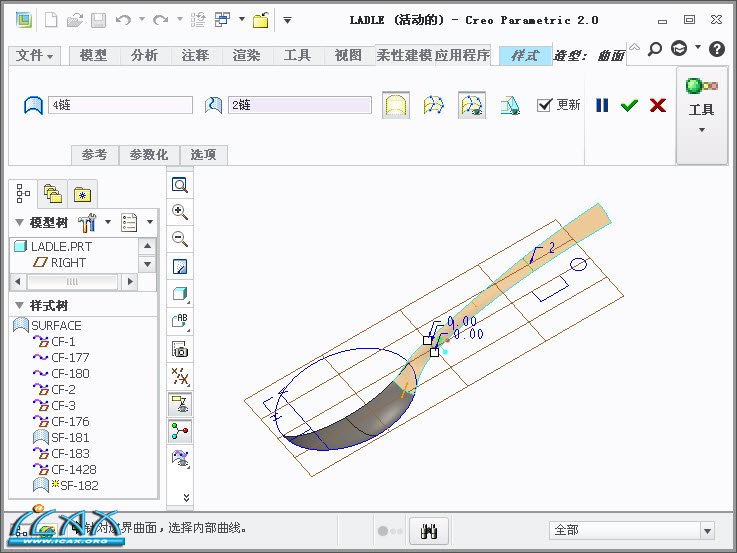Click the Refit view icon

coord(180,185)
